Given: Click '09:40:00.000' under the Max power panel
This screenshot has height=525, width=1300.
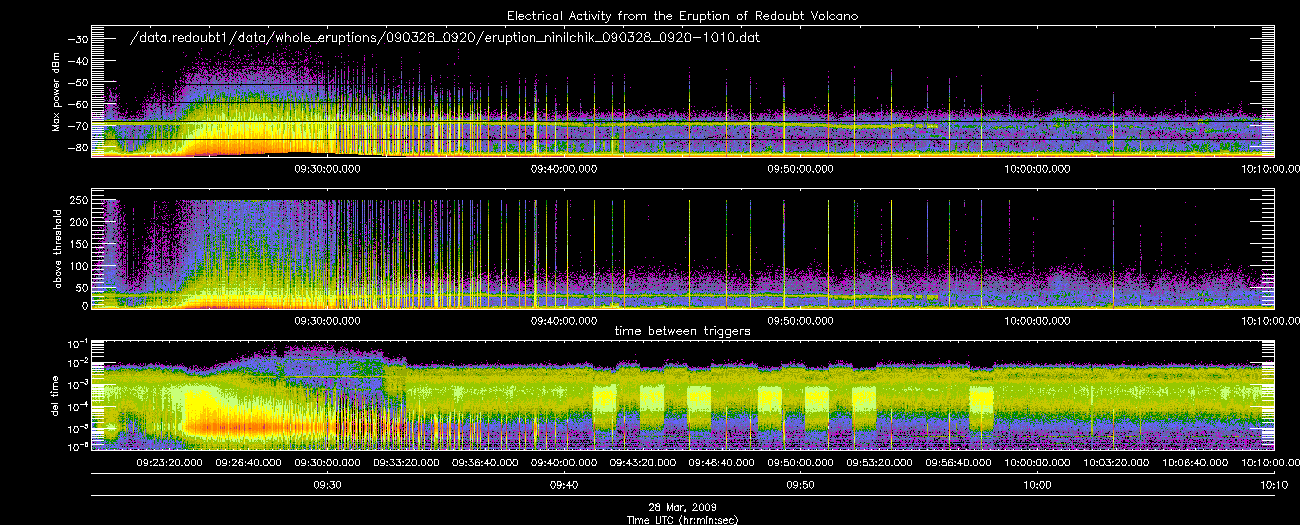Looking at the screenshot, I should (x=563, y=169).
